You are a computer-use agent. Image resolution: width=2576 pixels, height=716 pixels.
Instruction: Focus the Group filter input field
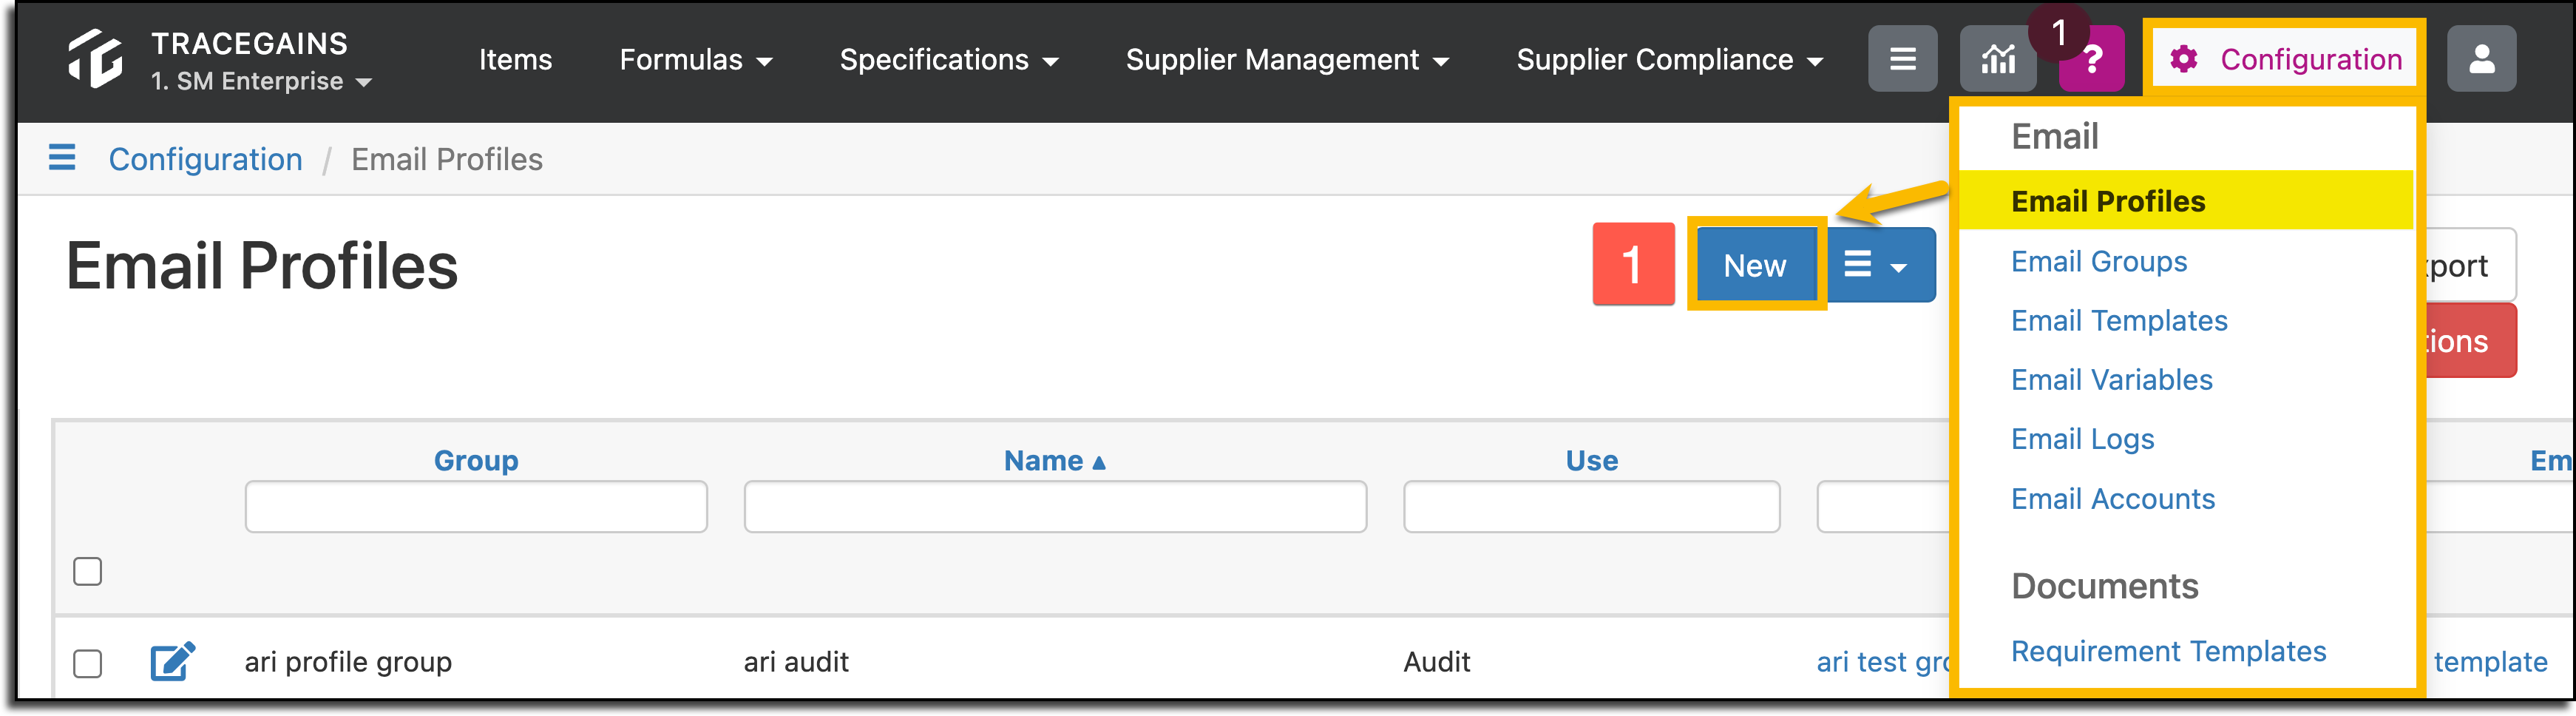(476, 507)
